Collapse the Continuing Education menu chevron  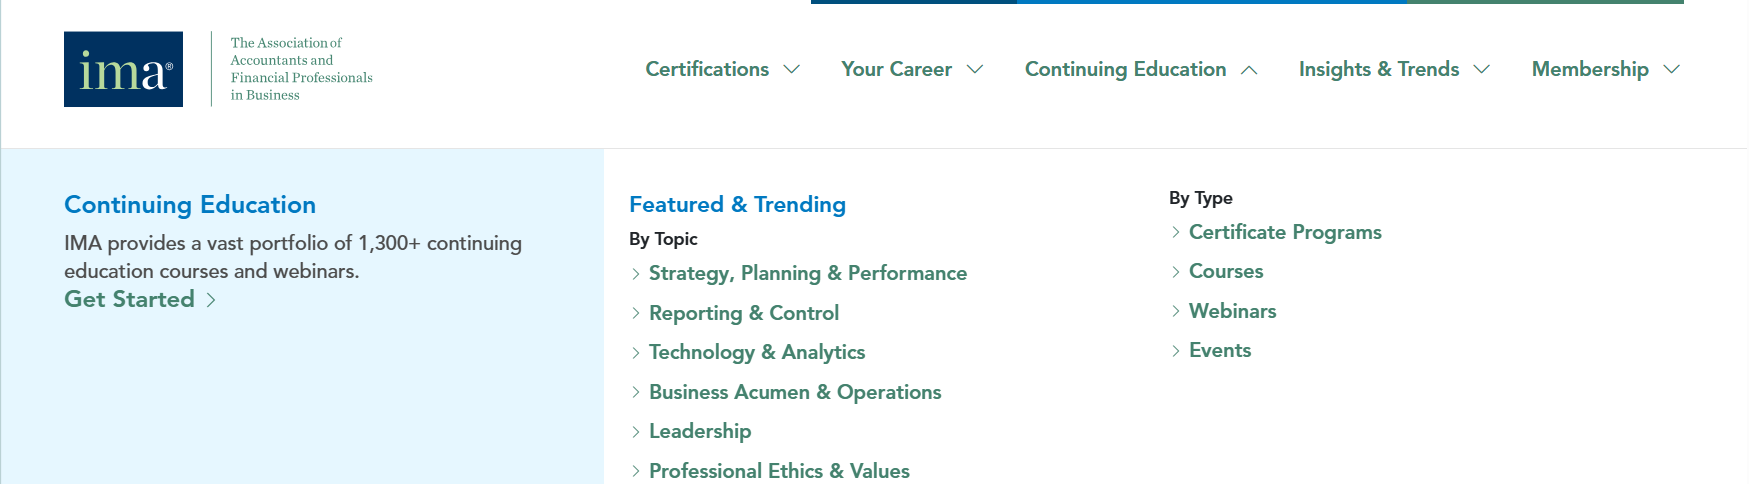click(x=1249, y=70)
